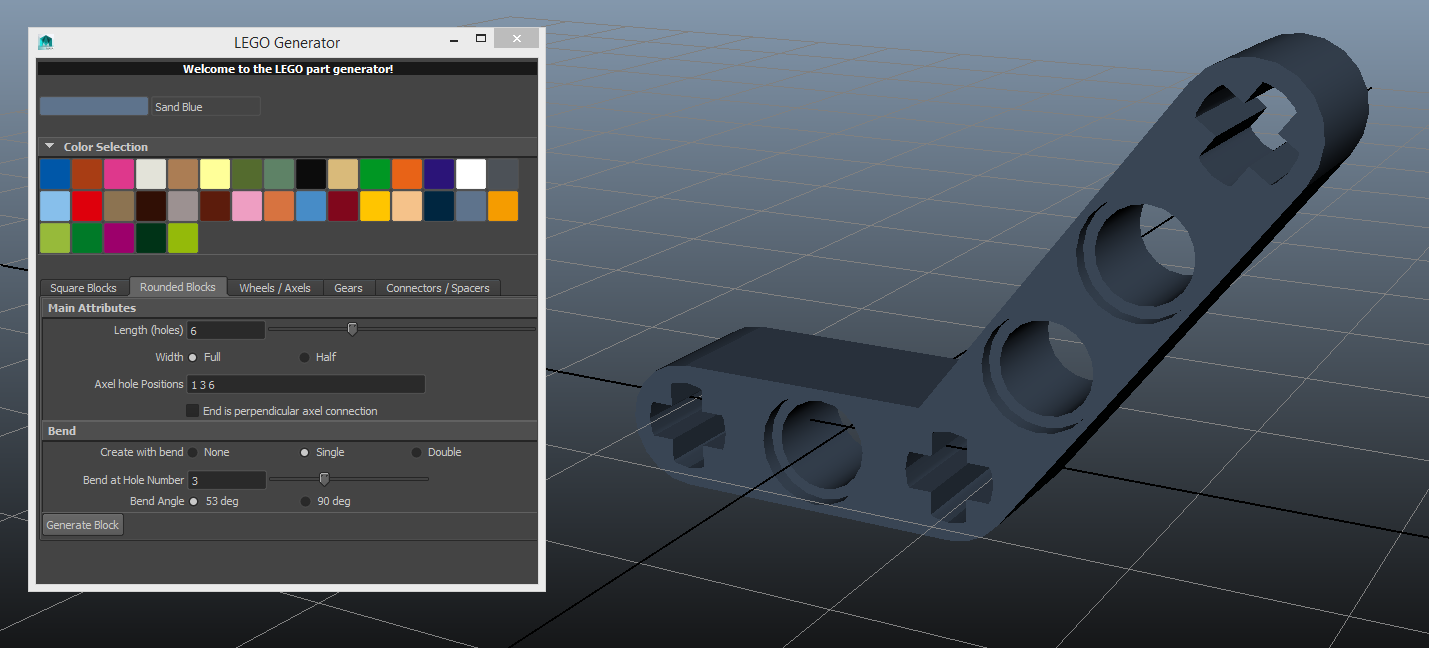Viewport: 1429px width, 648px height.
Task: Pick the black color swatch
Action: 311,174
